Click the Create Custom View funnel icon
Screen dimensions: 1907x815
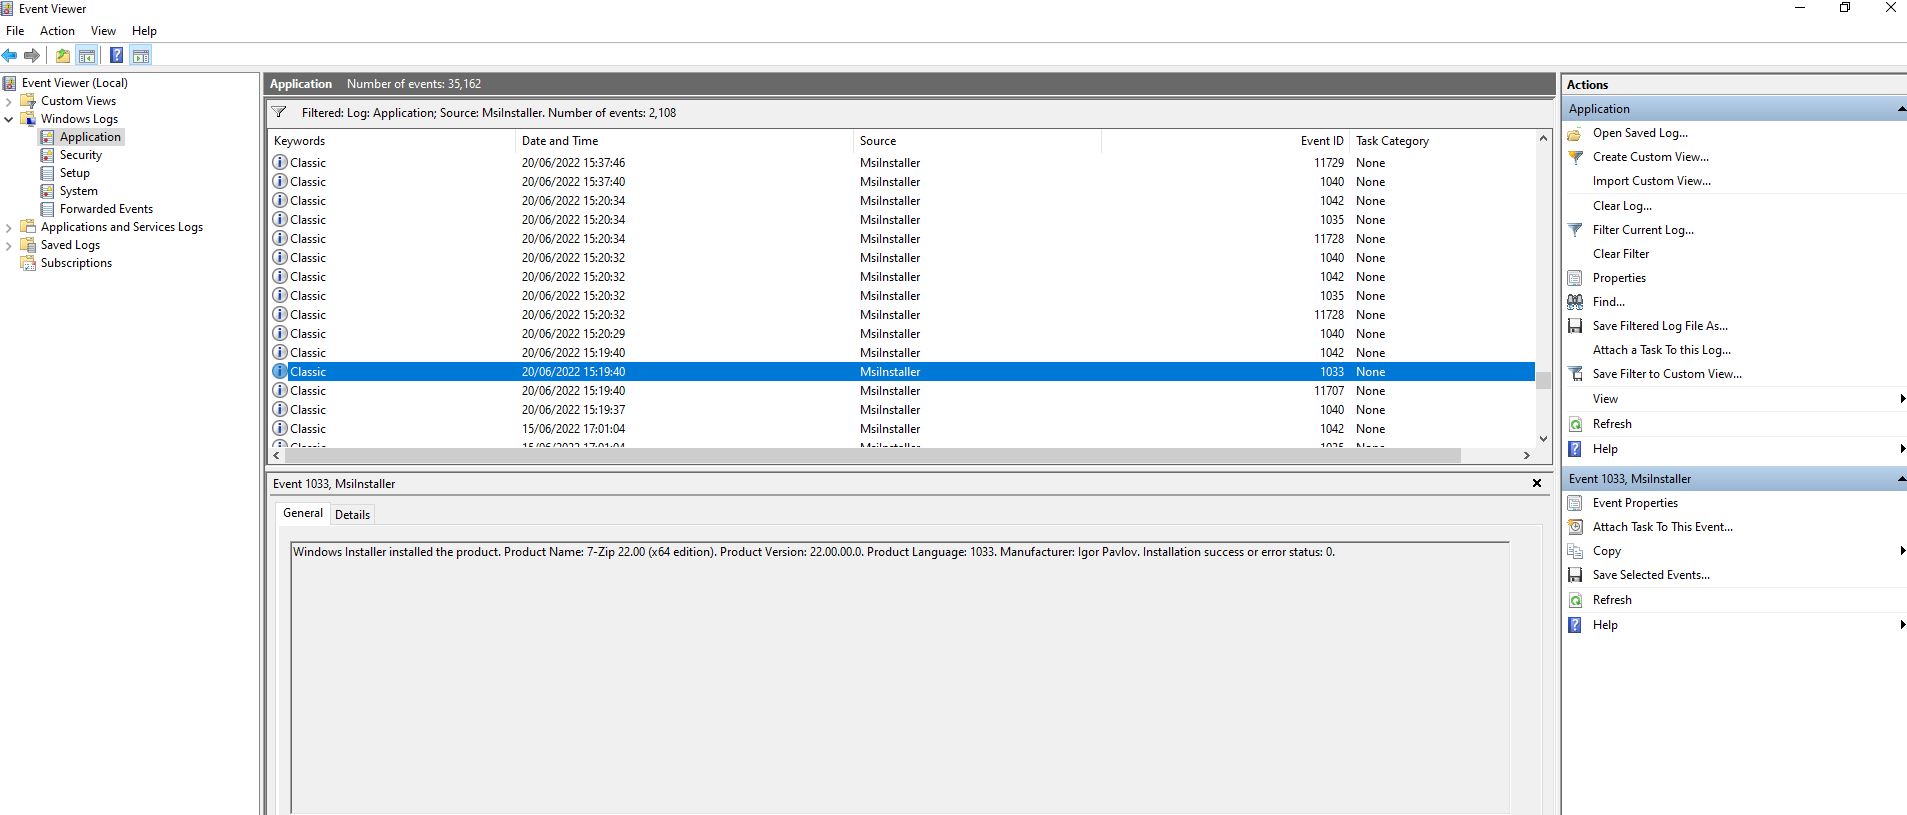1575,157
